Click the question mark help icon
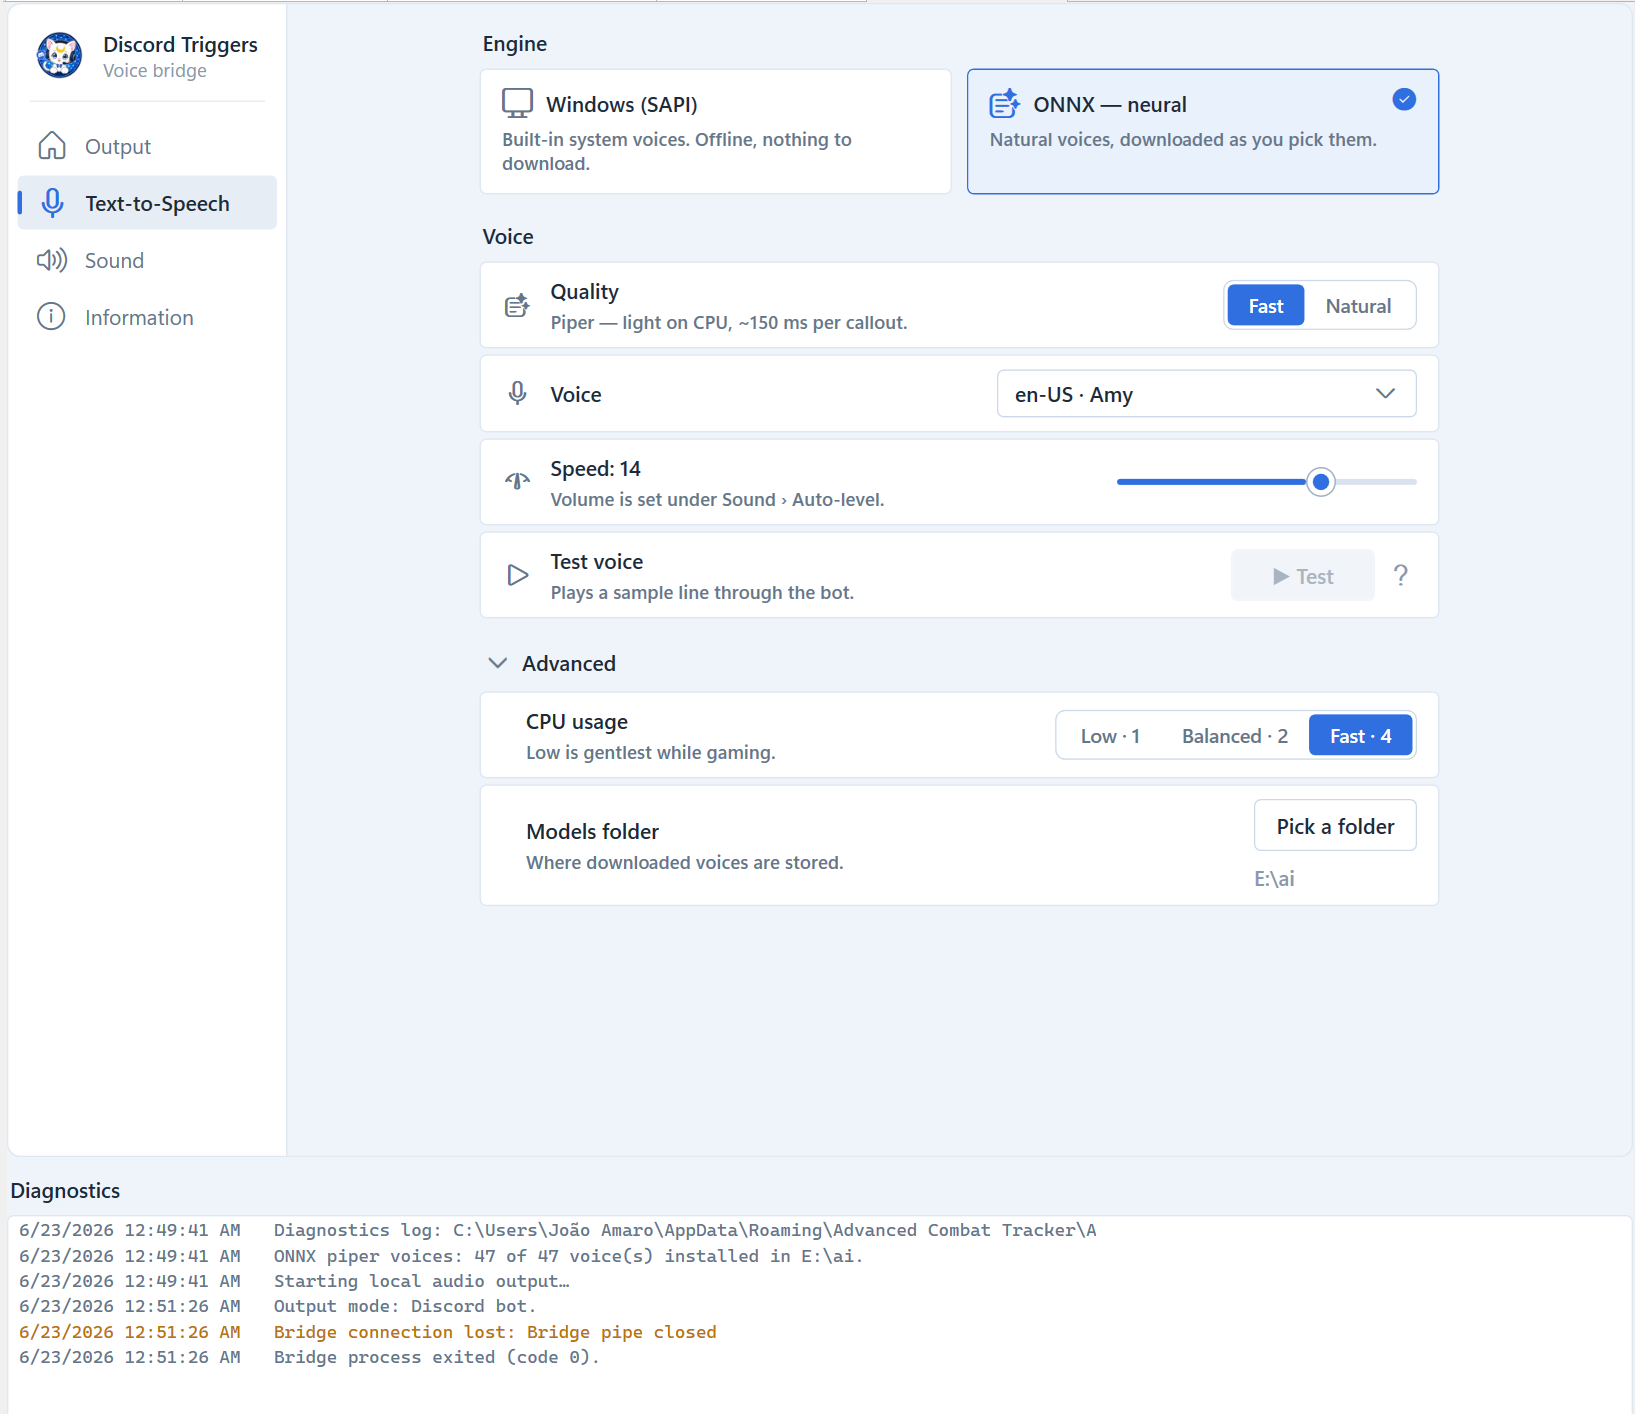 pyautogui.click(x=1401, y=575)
